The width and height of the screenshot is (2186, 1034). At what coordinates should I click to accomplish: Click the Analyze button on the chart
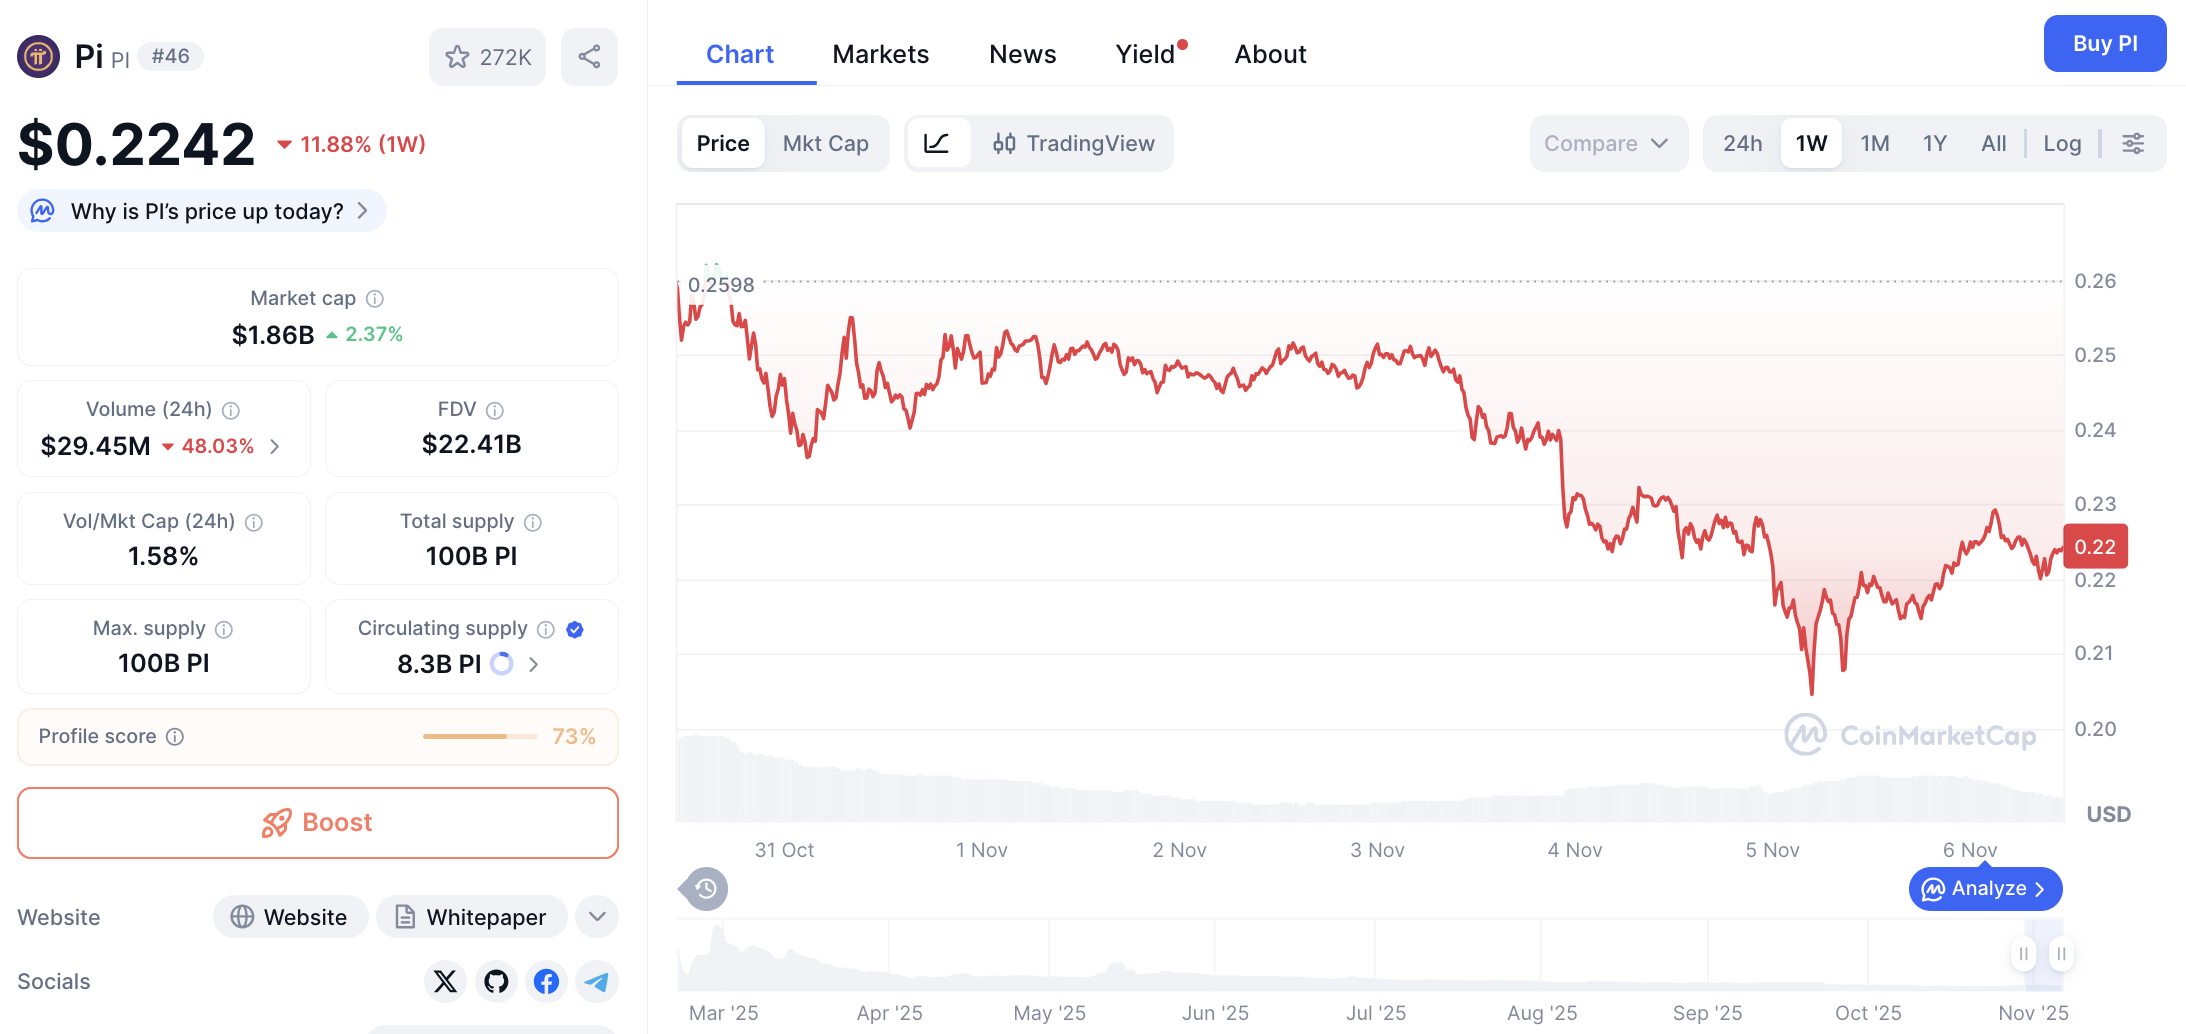1984,888
